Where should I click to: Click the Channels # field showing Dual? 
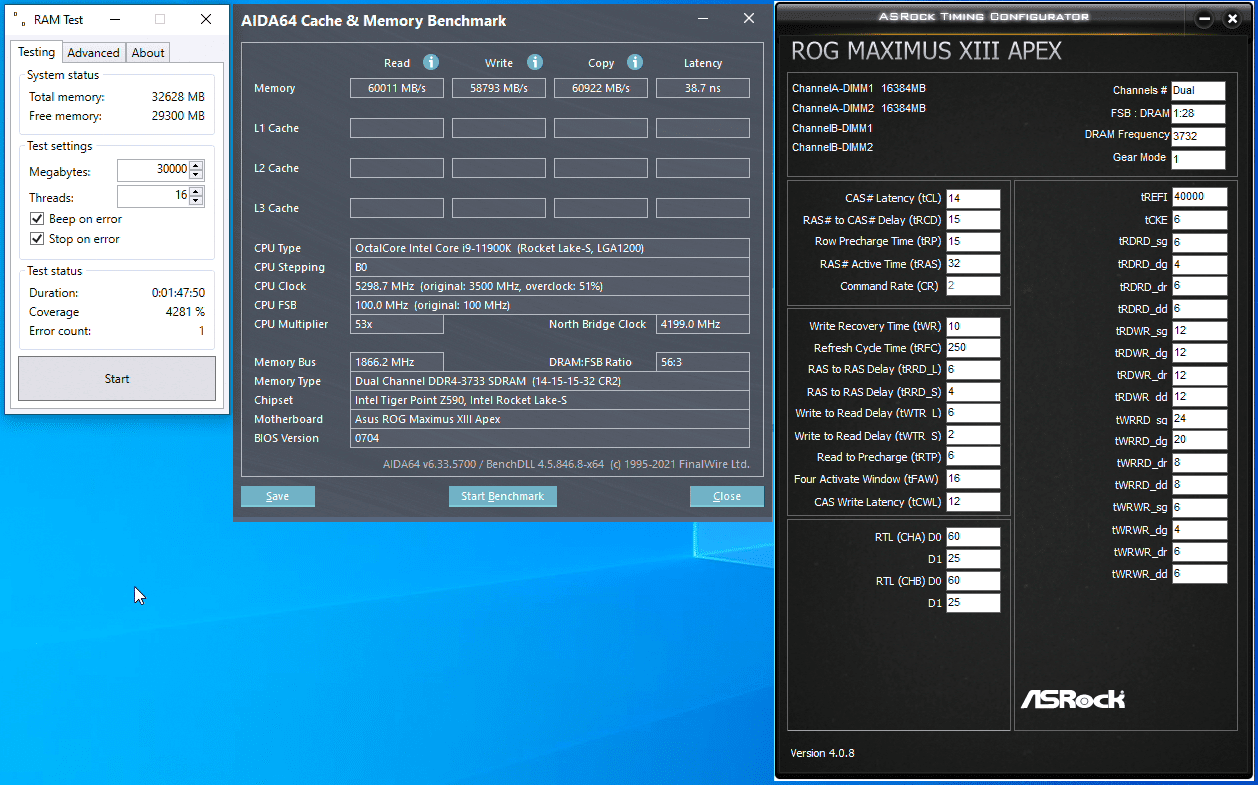[1198, 91]
